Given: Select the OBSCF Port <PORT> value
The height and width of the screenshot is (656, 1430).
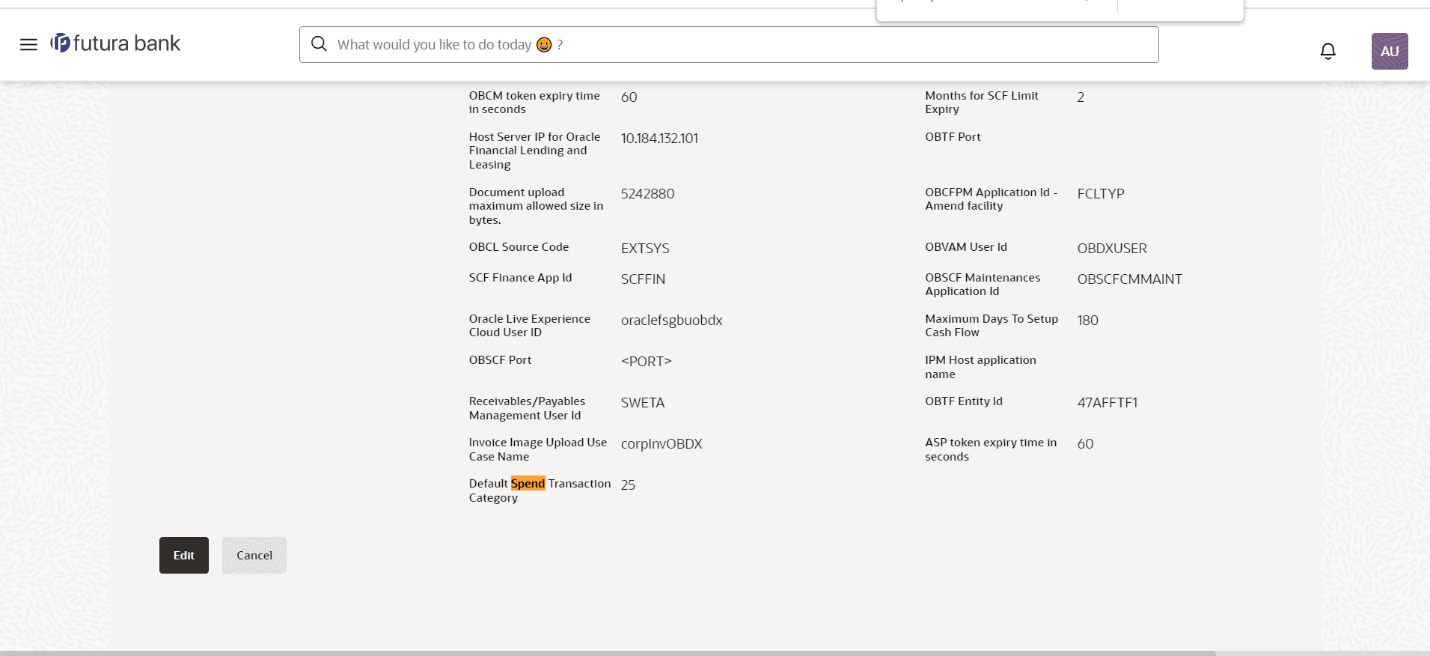Looking at the screenshot, I should (646, 361).
